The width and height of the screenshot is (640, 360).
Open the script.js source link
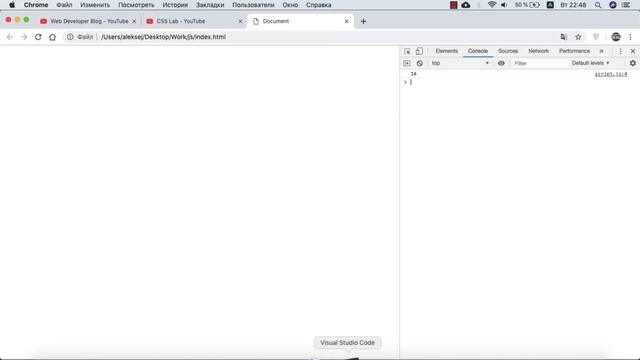point(611,74)
